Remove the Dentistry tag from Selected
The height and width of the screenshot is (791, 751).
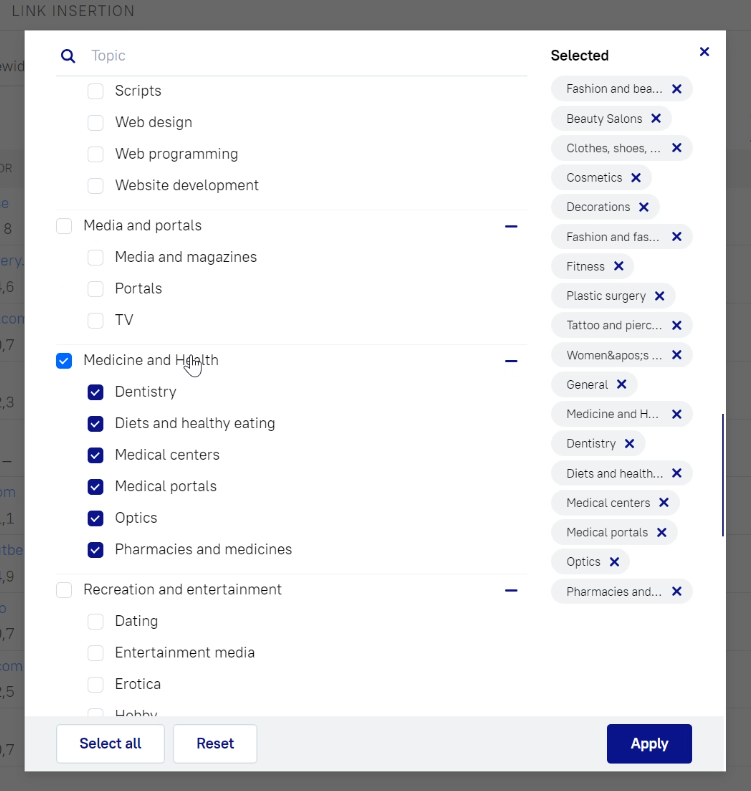point(629,443)
